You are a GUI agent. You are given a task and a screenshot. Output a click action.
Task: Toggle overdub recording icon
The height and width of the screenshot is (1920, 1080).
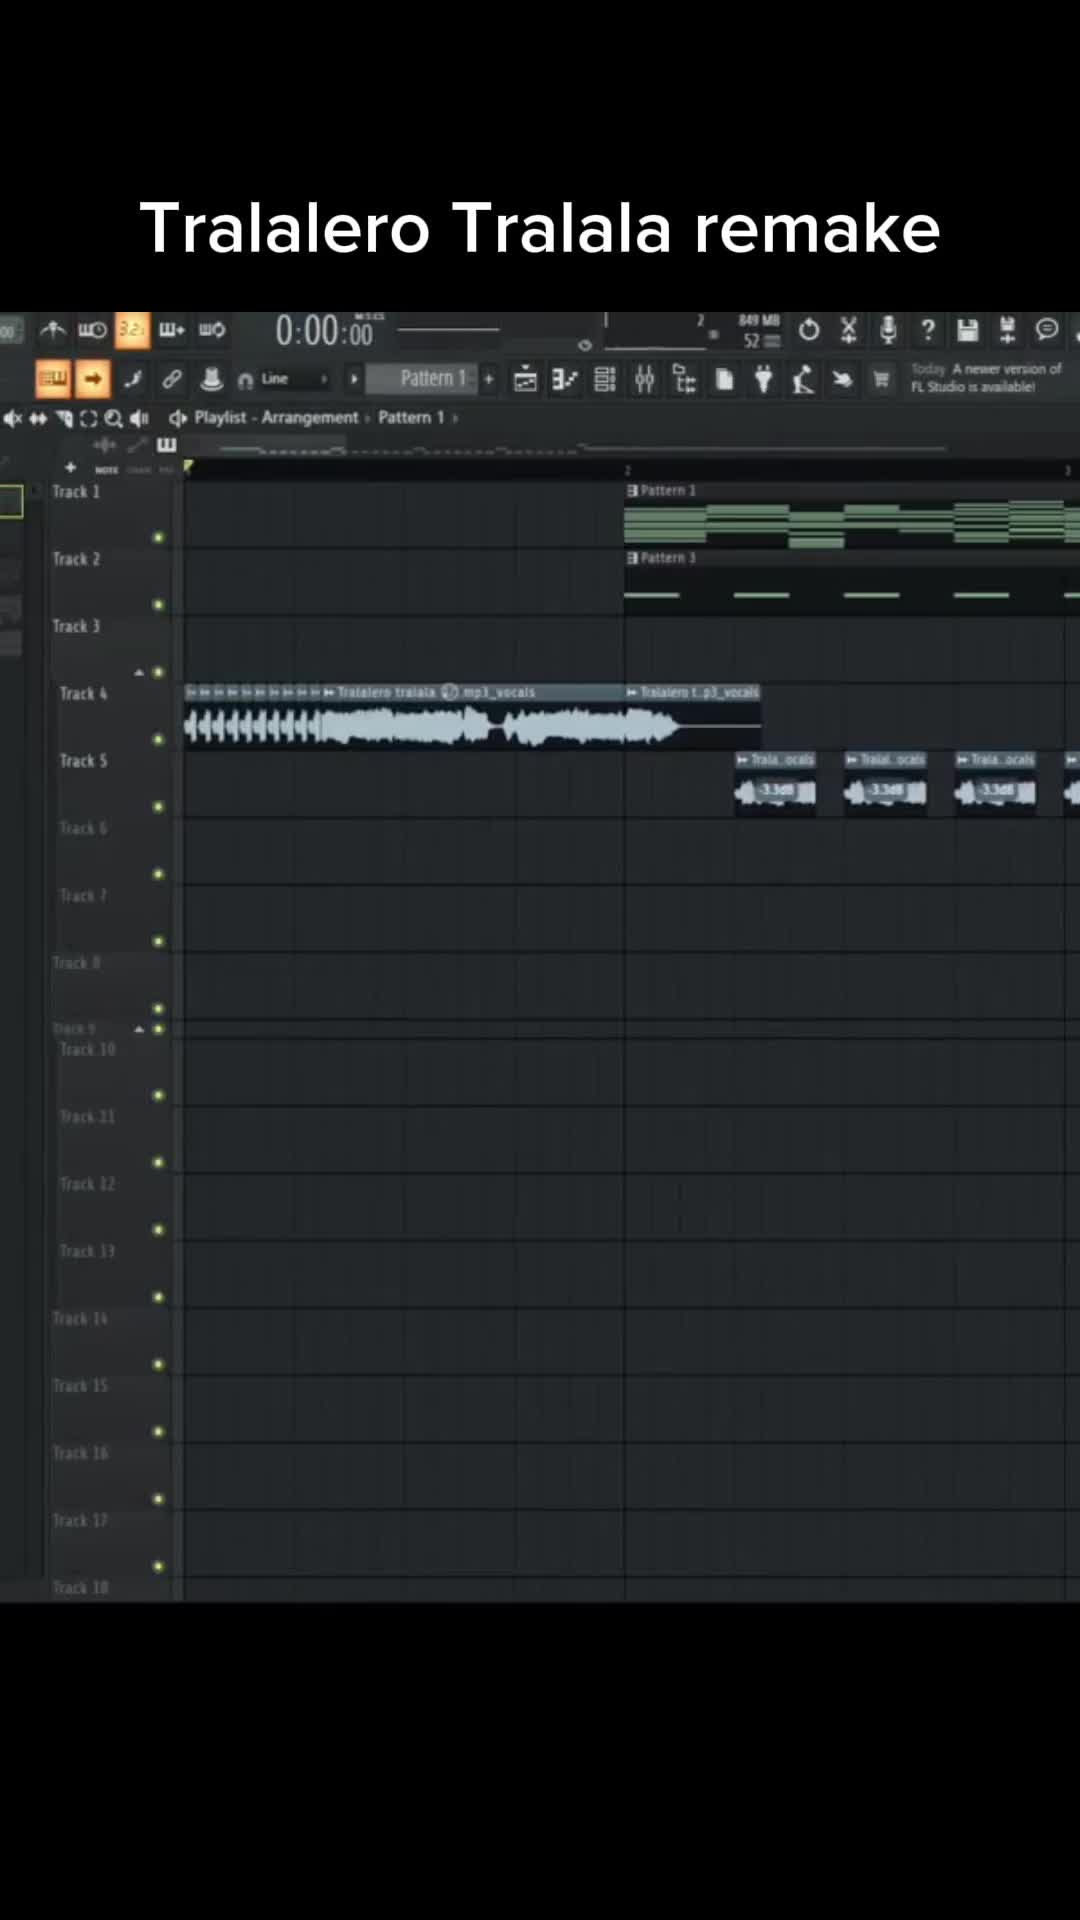click(x=172, y=329)
